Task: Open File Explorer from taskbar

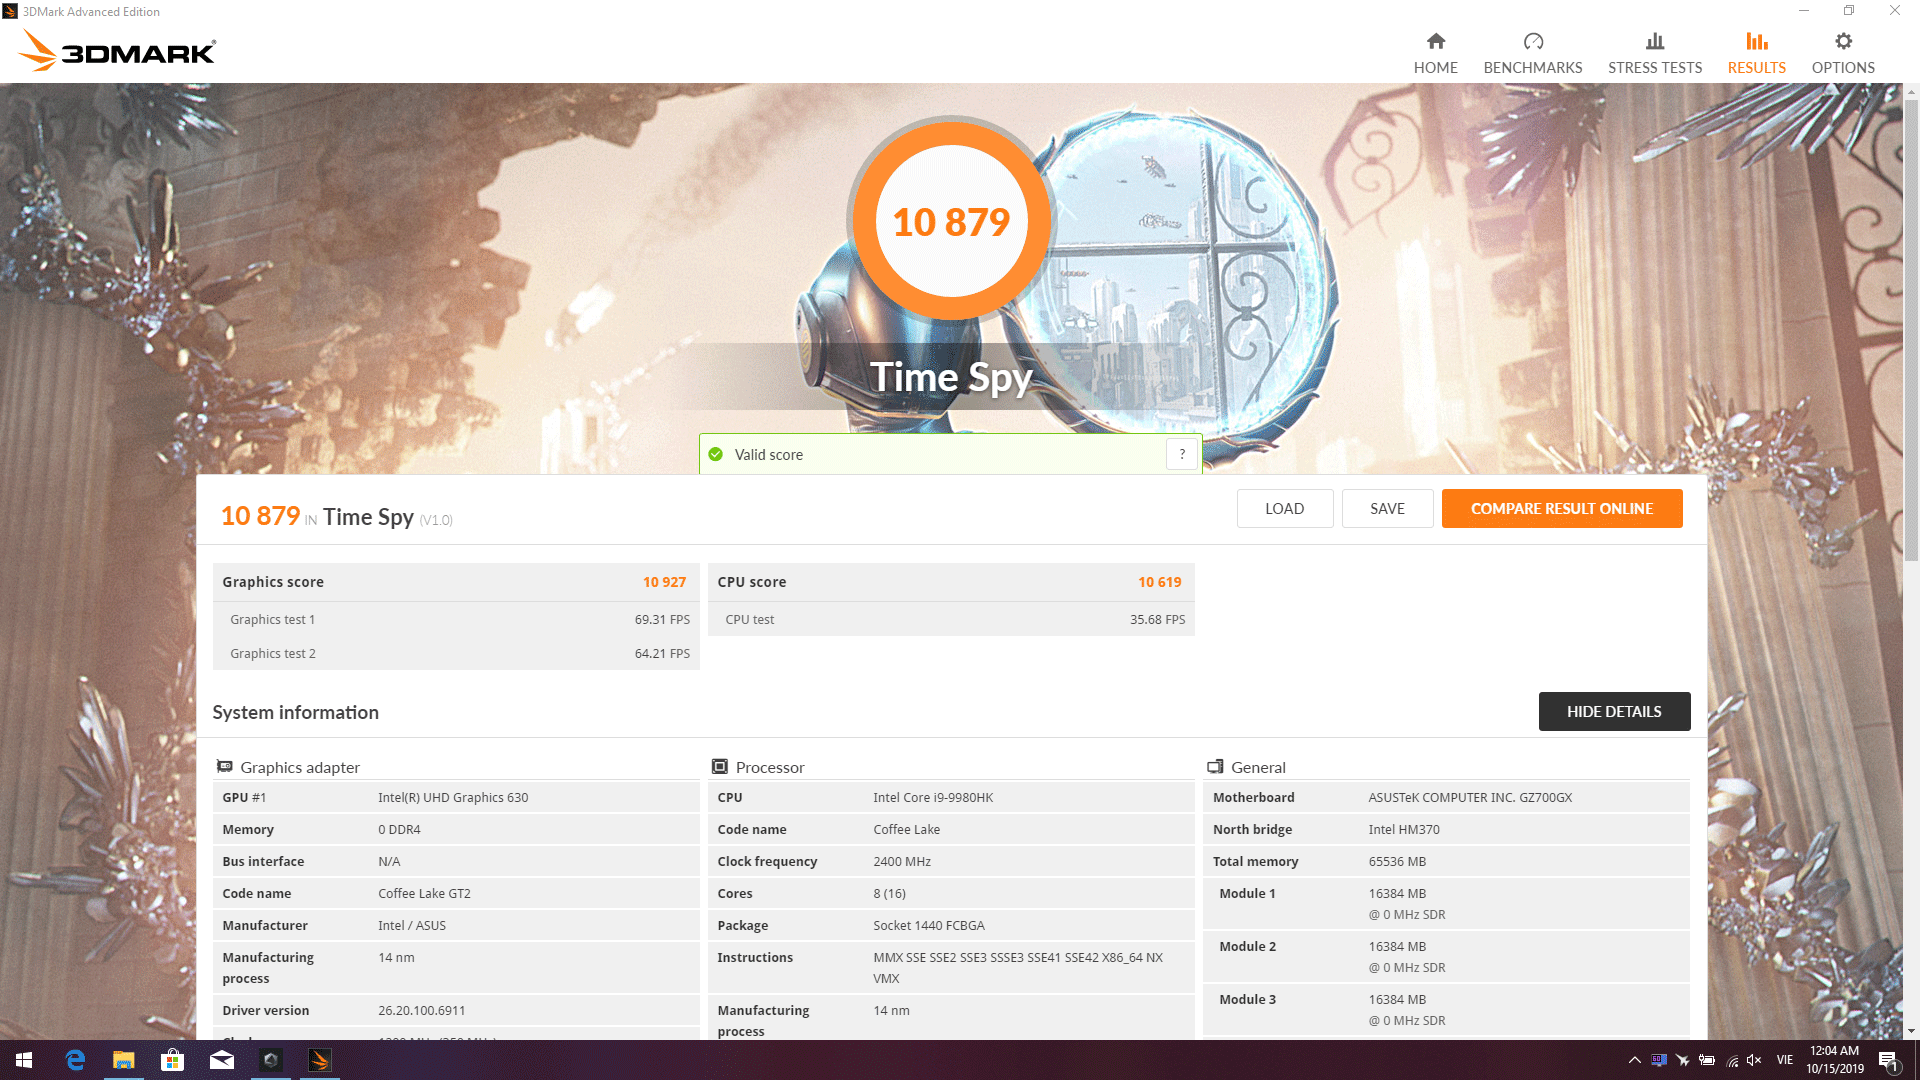Action: [124, 1060]
